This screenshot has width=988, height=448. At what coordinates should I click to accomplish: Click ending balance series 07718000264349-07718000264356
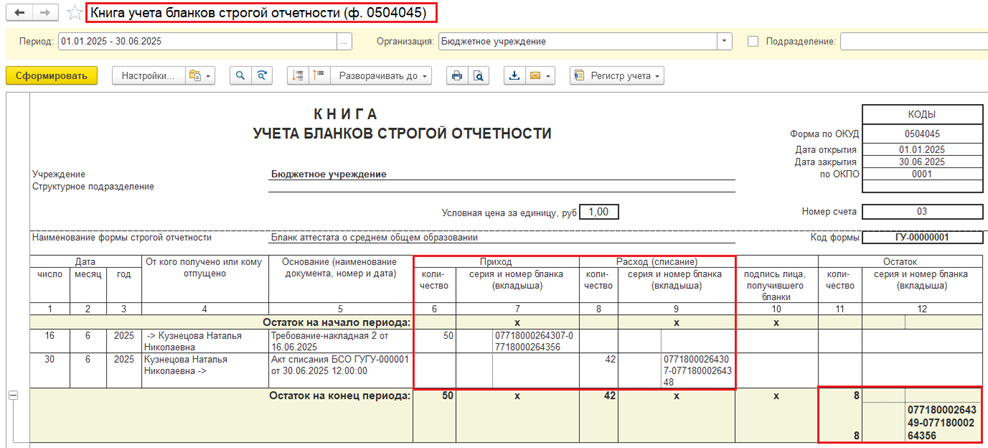pyautogui.click(x=943, y=423)
